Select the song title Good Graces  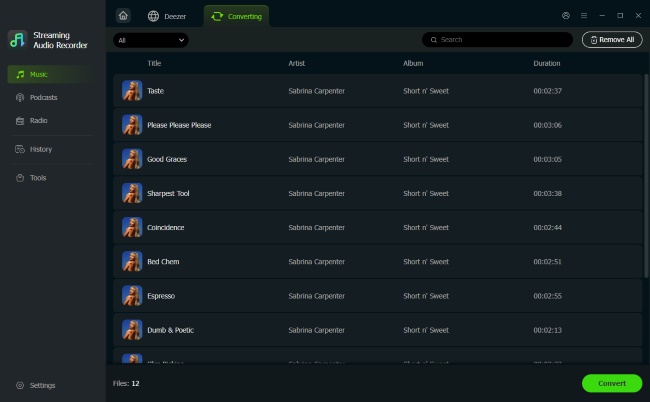(x=167, y=159)
